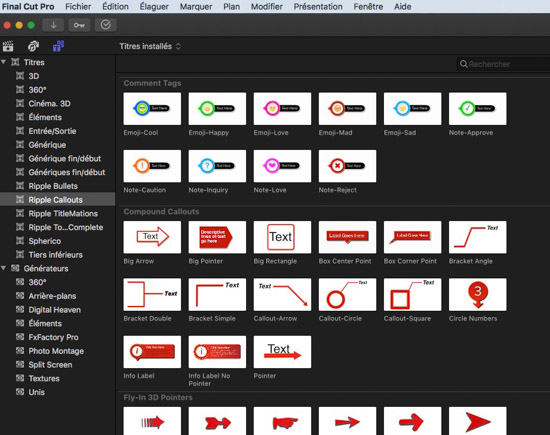Screen dimensions: 550x435
Task: Show the Titles and Generators sidebar icon
Action: [x=58, y=46]
